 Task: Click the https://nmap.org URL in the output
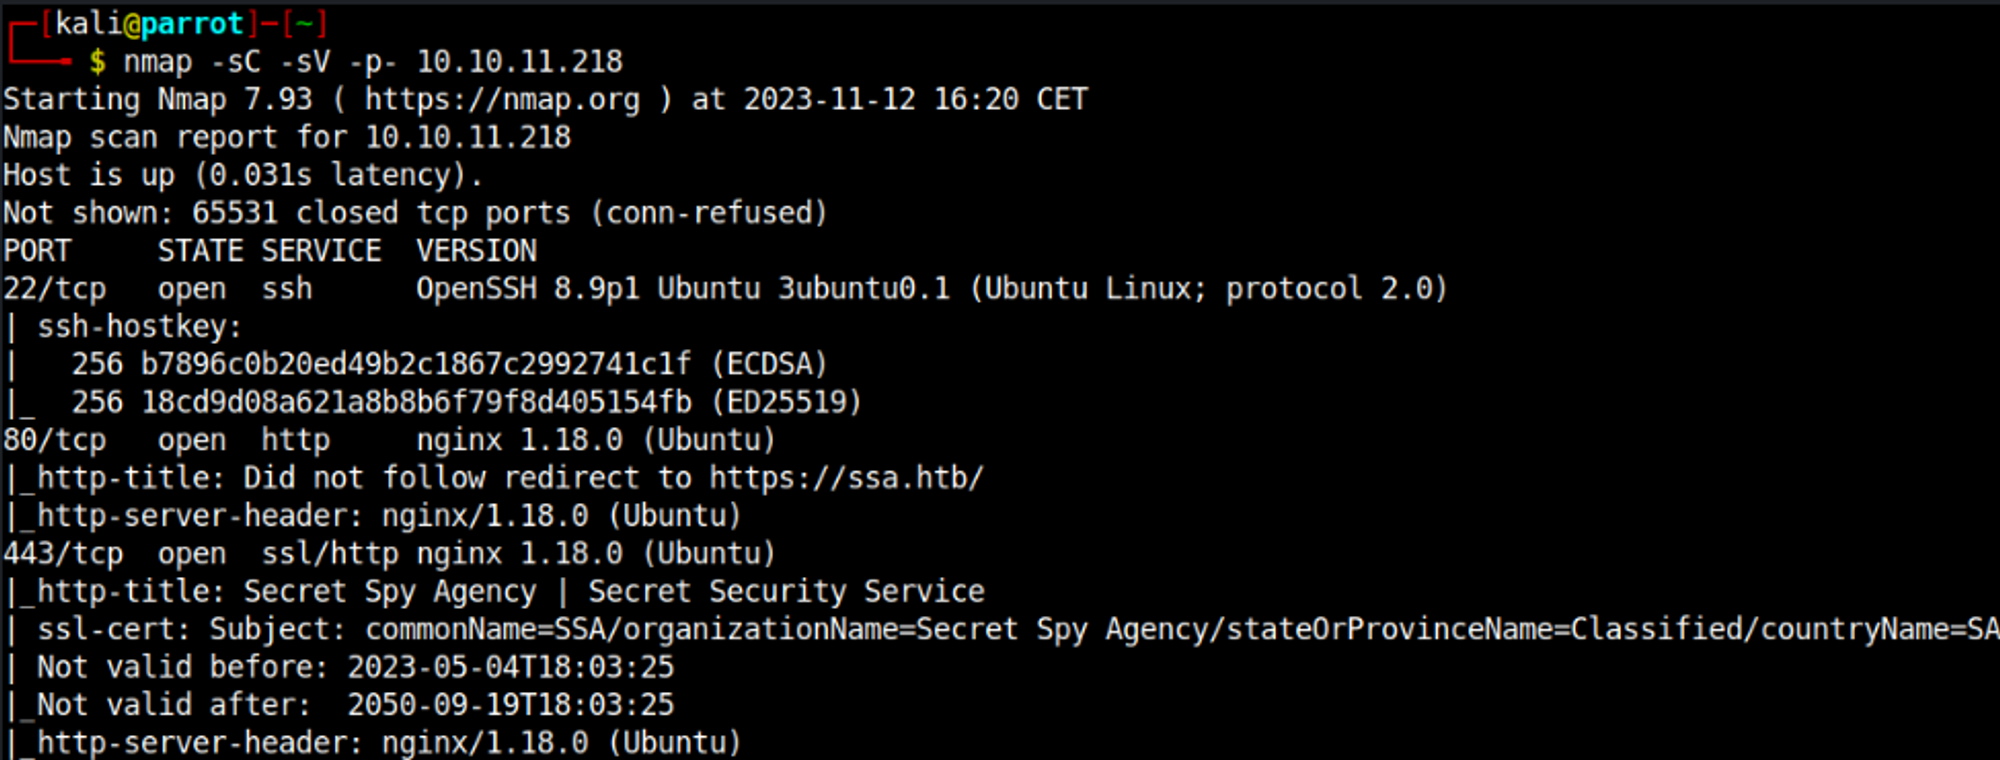[501, 100]
